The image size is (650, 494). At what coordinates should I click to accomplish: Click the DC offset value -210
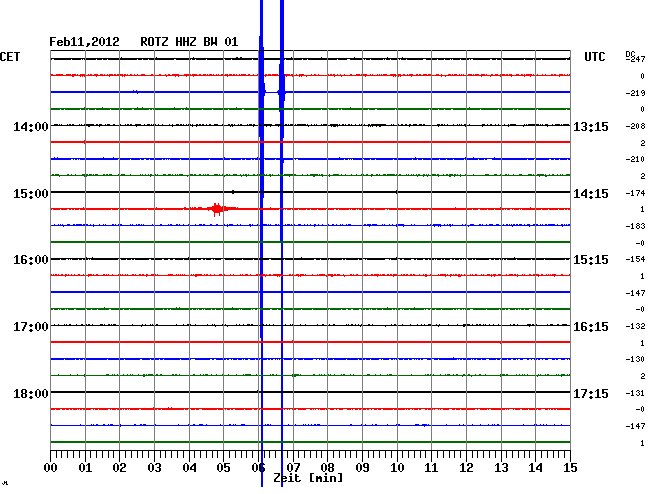click(x=635, y=160)
